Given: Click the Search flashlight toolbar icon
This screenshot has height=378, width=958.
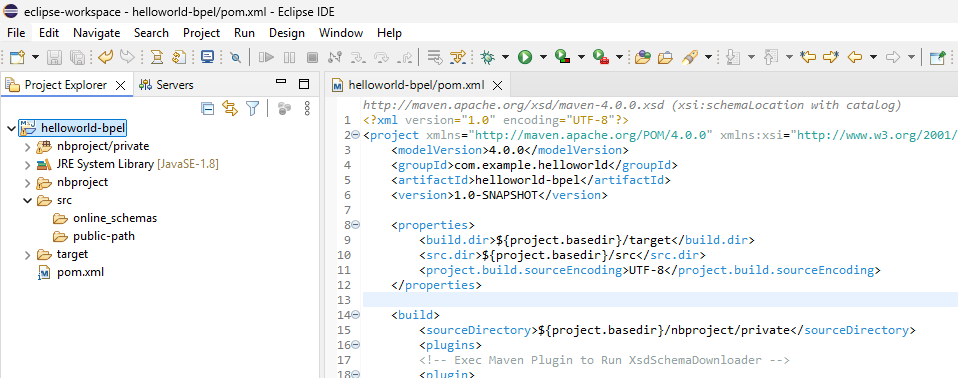Looking at the screenshot, I should point(690,57).
